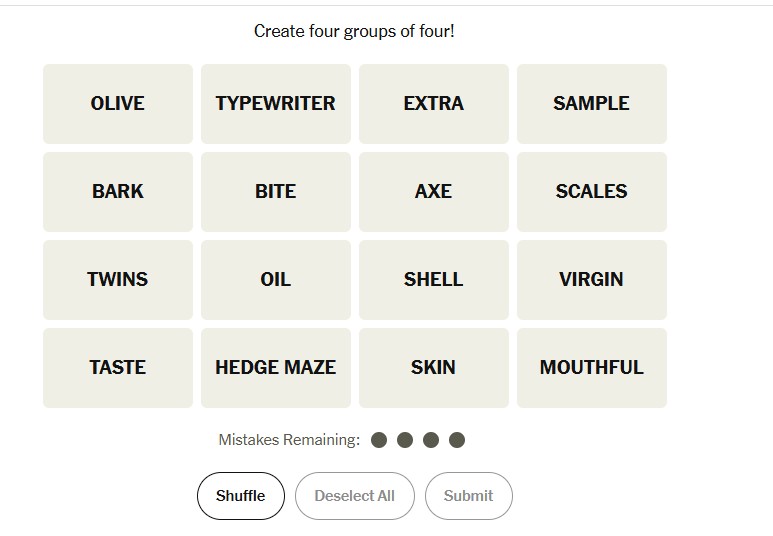Click the SKIN word tile
This screenshot has height=536, width=773.
[434, 368]
